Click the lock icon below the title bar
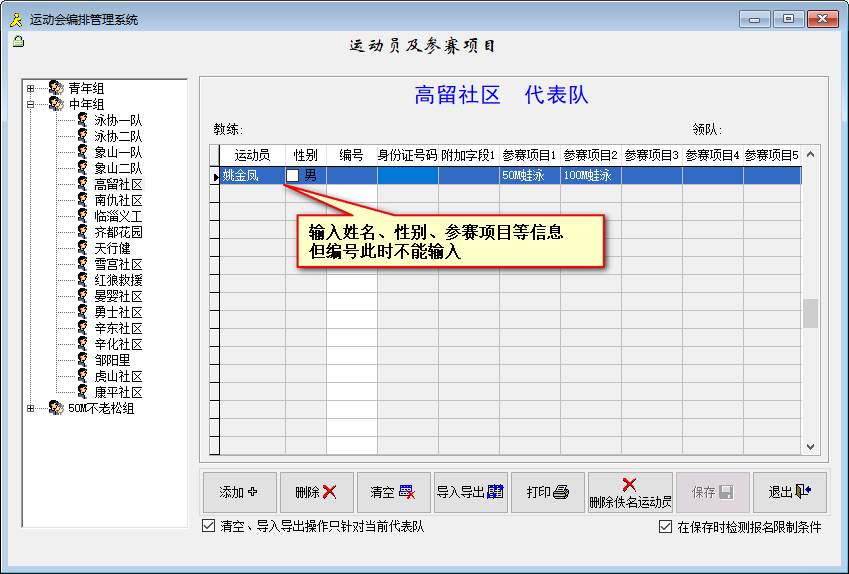849x574 pixels. (17, 42)
